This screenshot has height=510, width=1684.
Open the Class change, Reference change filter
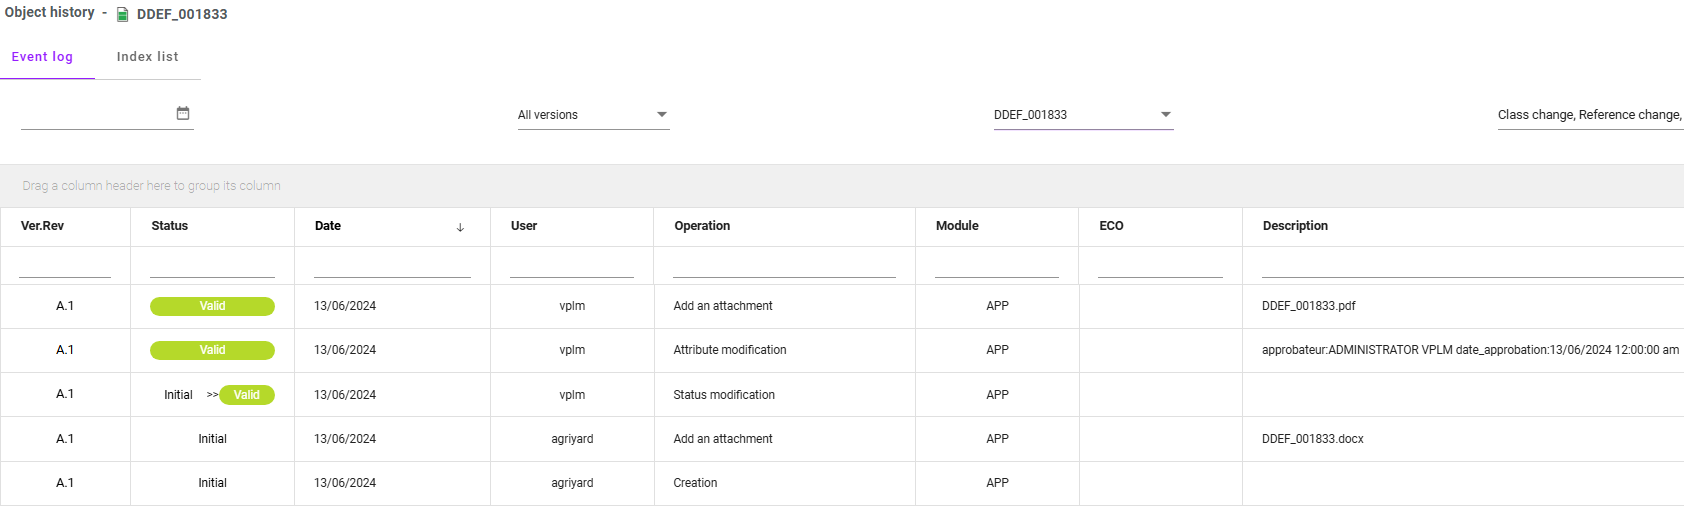1589,115
